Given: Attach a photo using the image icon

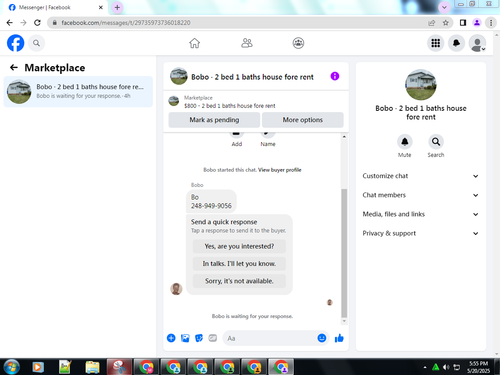Looking at the screenshot, I should tap(185, 338).
